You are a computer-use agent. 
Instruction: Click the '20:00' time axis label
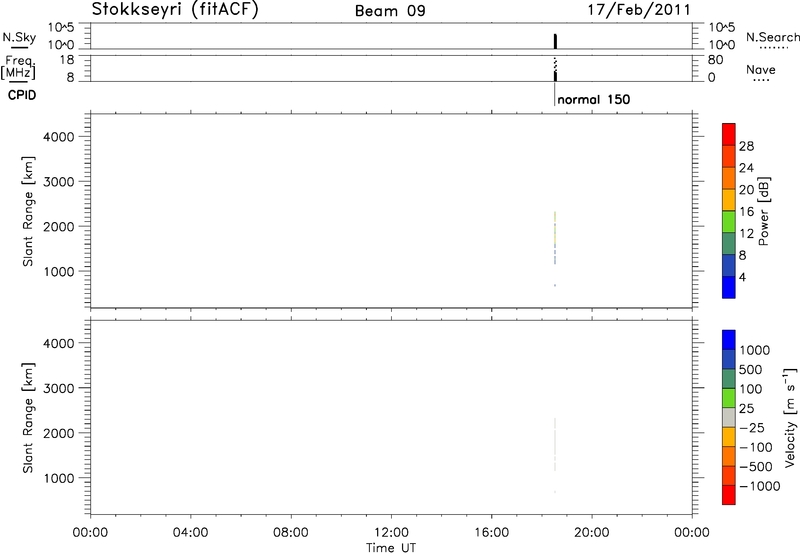point(592,533)
